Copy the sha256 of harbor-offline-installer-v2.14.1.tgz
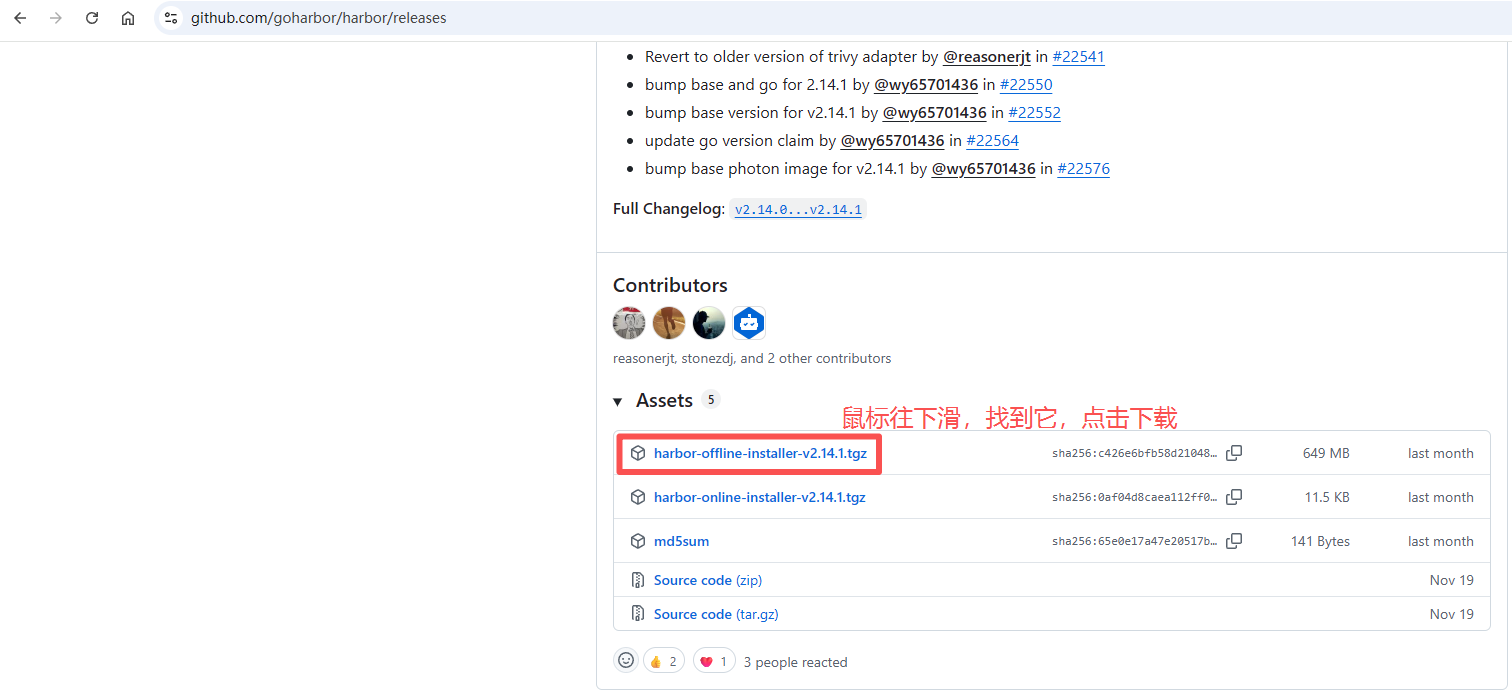Image resolution: width=1512 pixels, height=693 pixels. pyautogui.click(x=1234, y=453)
